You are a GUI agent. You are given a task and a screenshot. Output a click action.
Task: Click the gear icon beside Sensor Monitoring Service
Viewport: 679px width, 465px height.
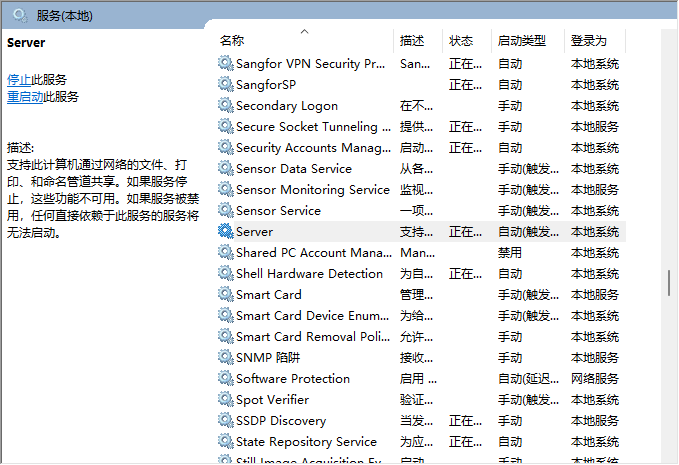point(226,189)
